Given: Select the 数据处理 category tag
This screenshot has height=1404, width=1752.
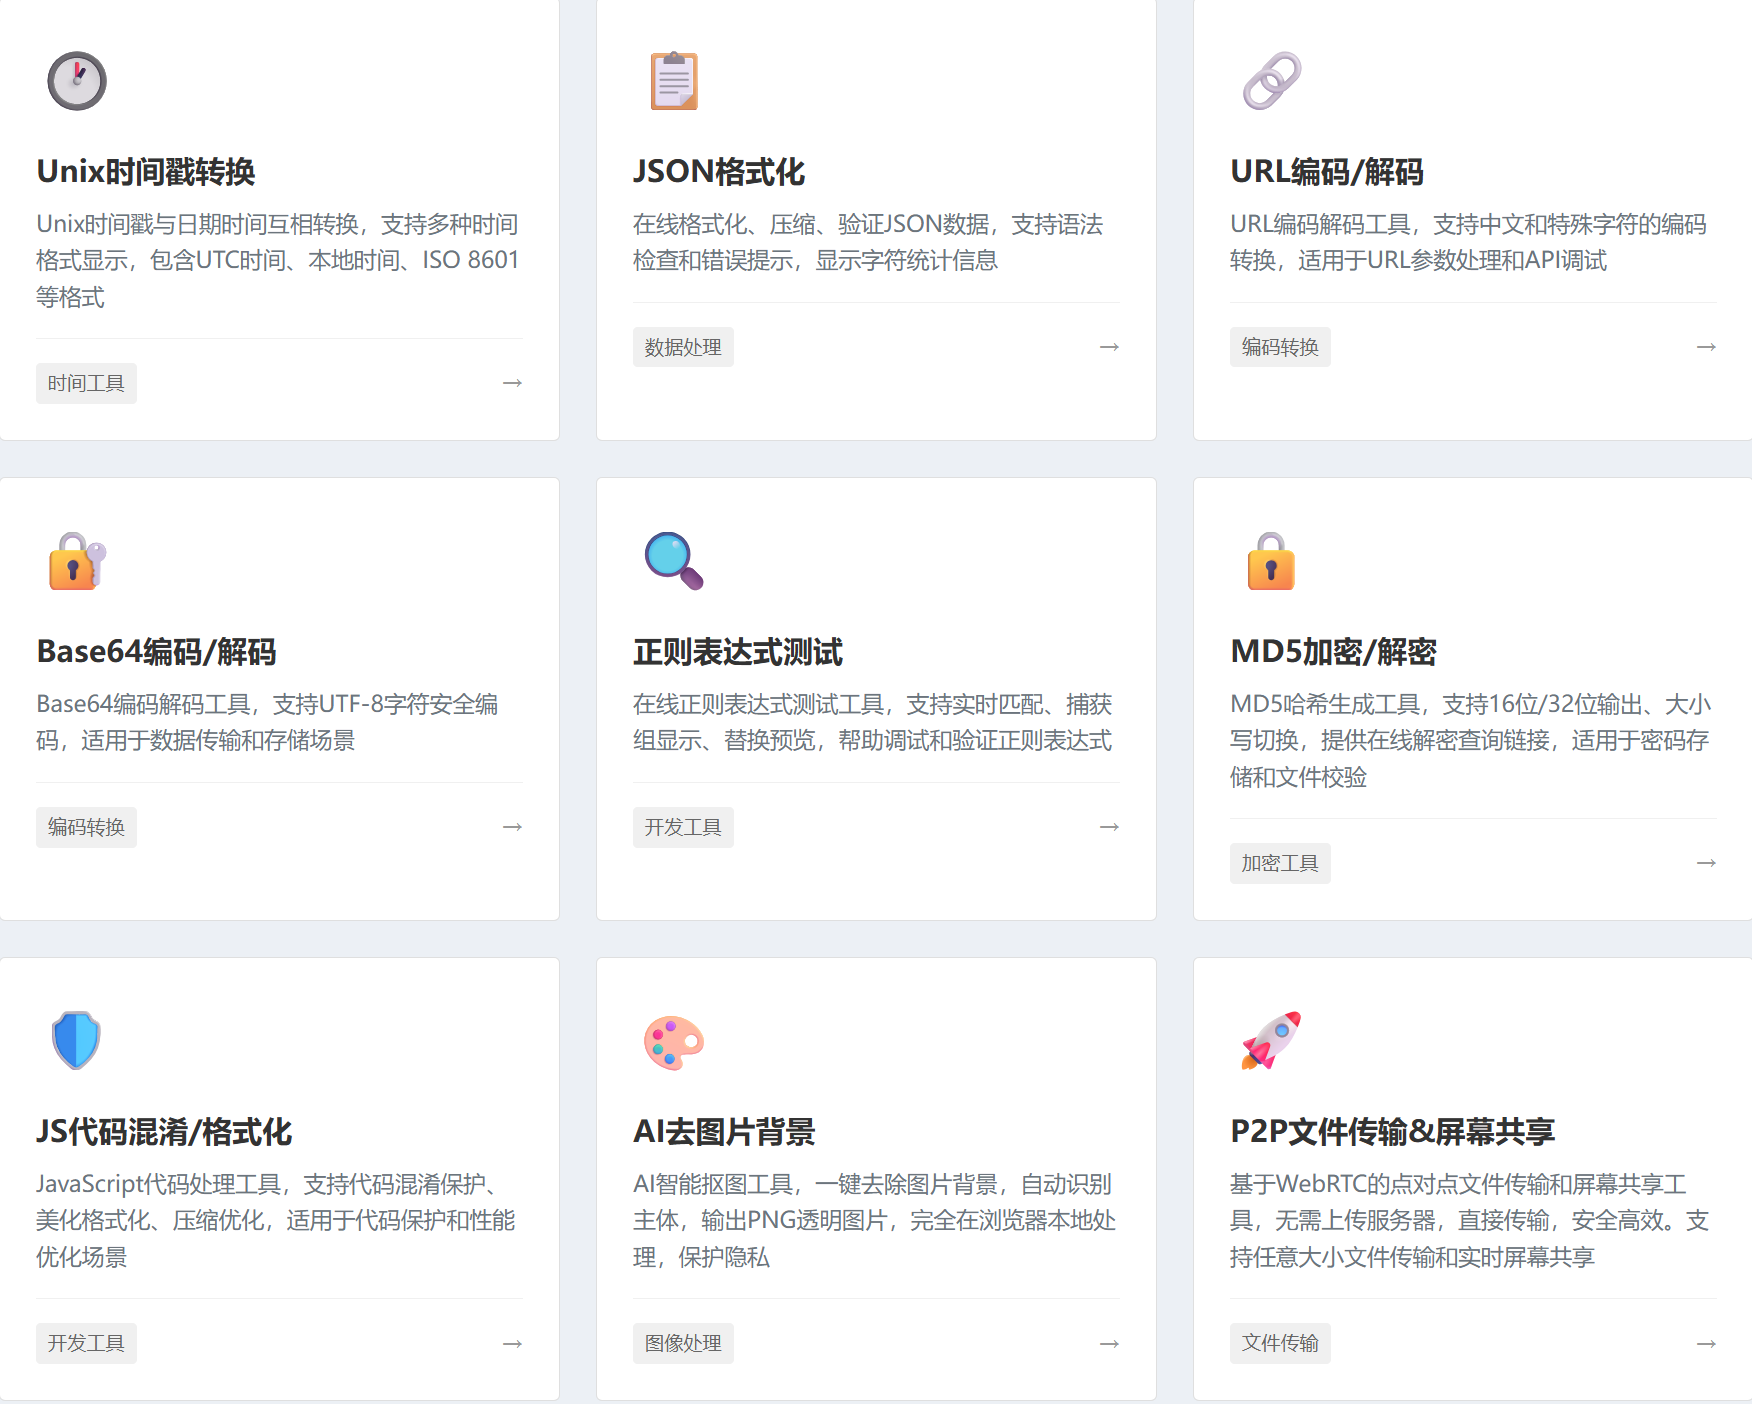Looking at the screenshot, I should coord(683,348).
